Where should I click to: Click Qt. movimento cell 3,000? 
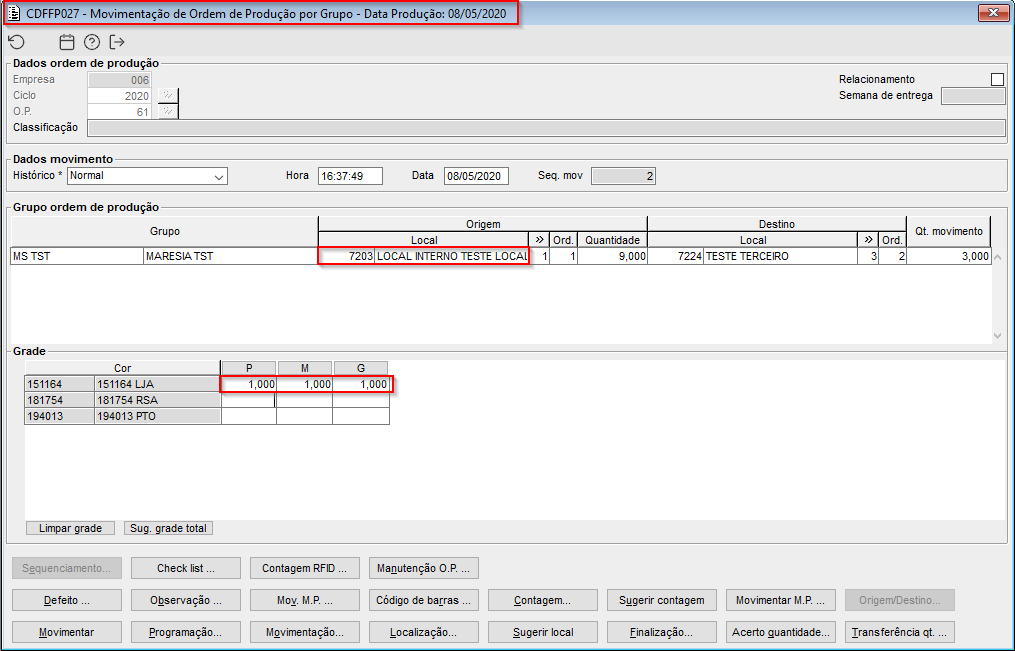coord(949,256)
